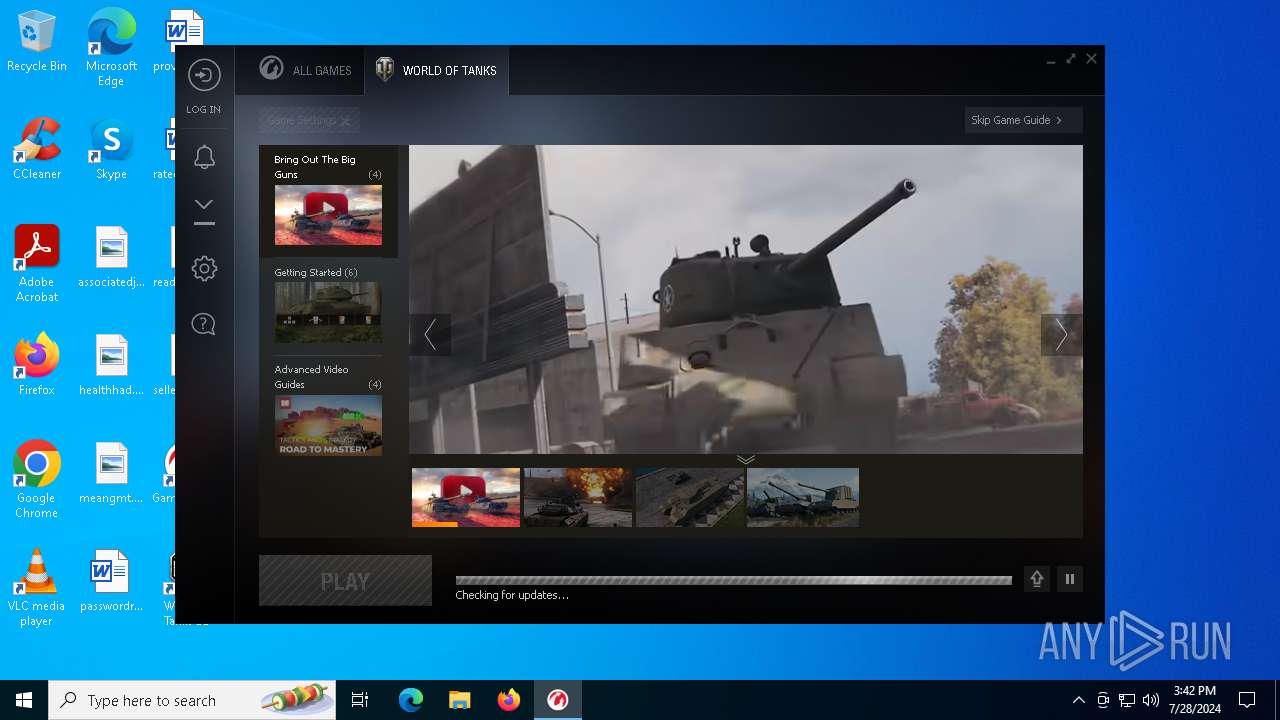Select fourth video thumbnail with snowy tanks
This screenshot has height=720, width=1280.
[x=803, y=497]
